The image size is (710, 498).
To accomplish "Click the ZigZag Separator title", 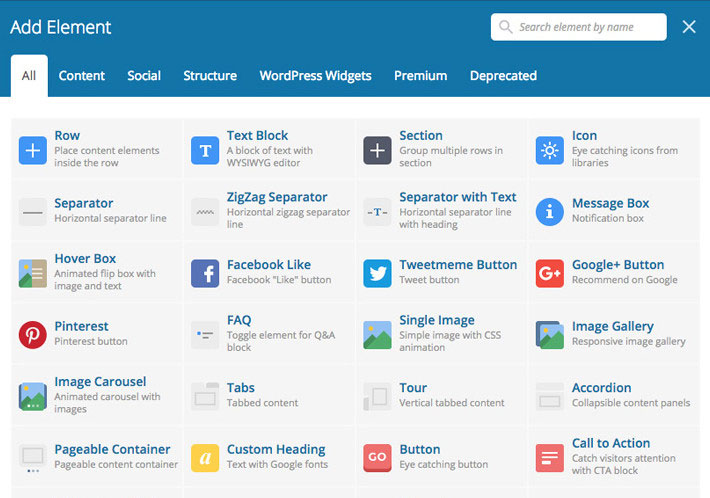I will click(x=276, y=197).
